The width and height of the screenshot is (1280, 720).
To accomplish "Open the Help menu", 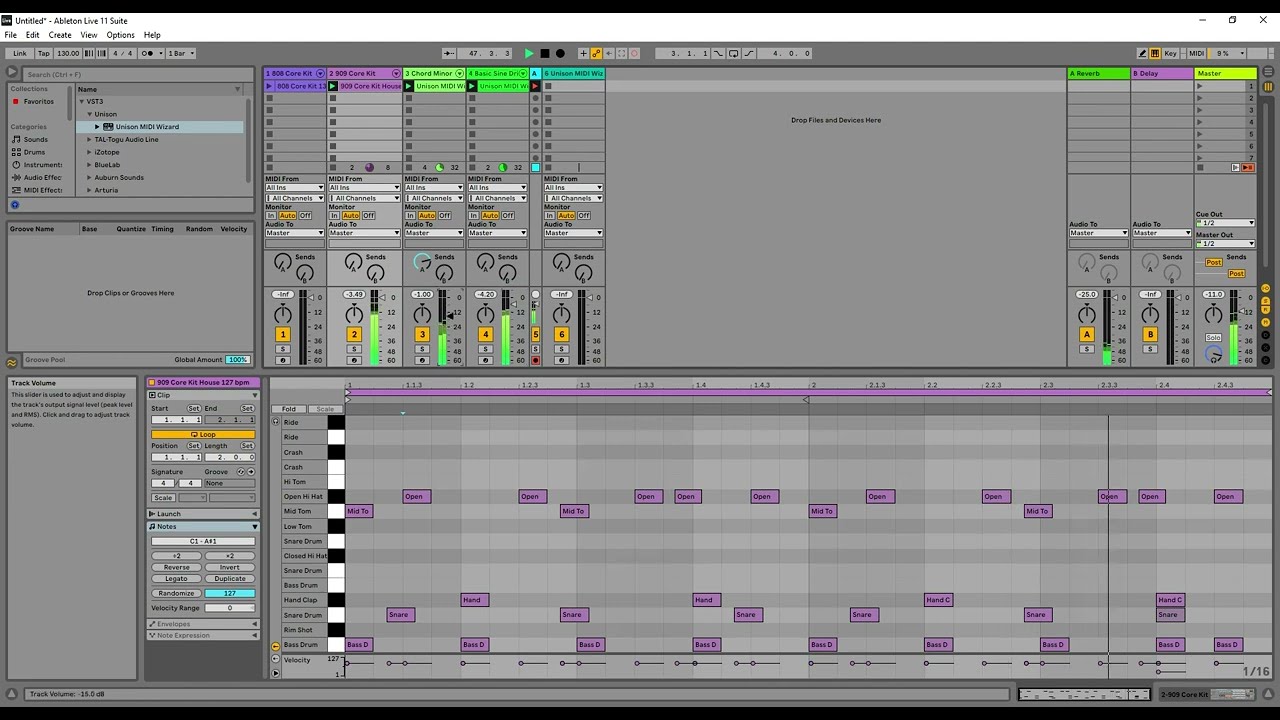I will 152,35.
